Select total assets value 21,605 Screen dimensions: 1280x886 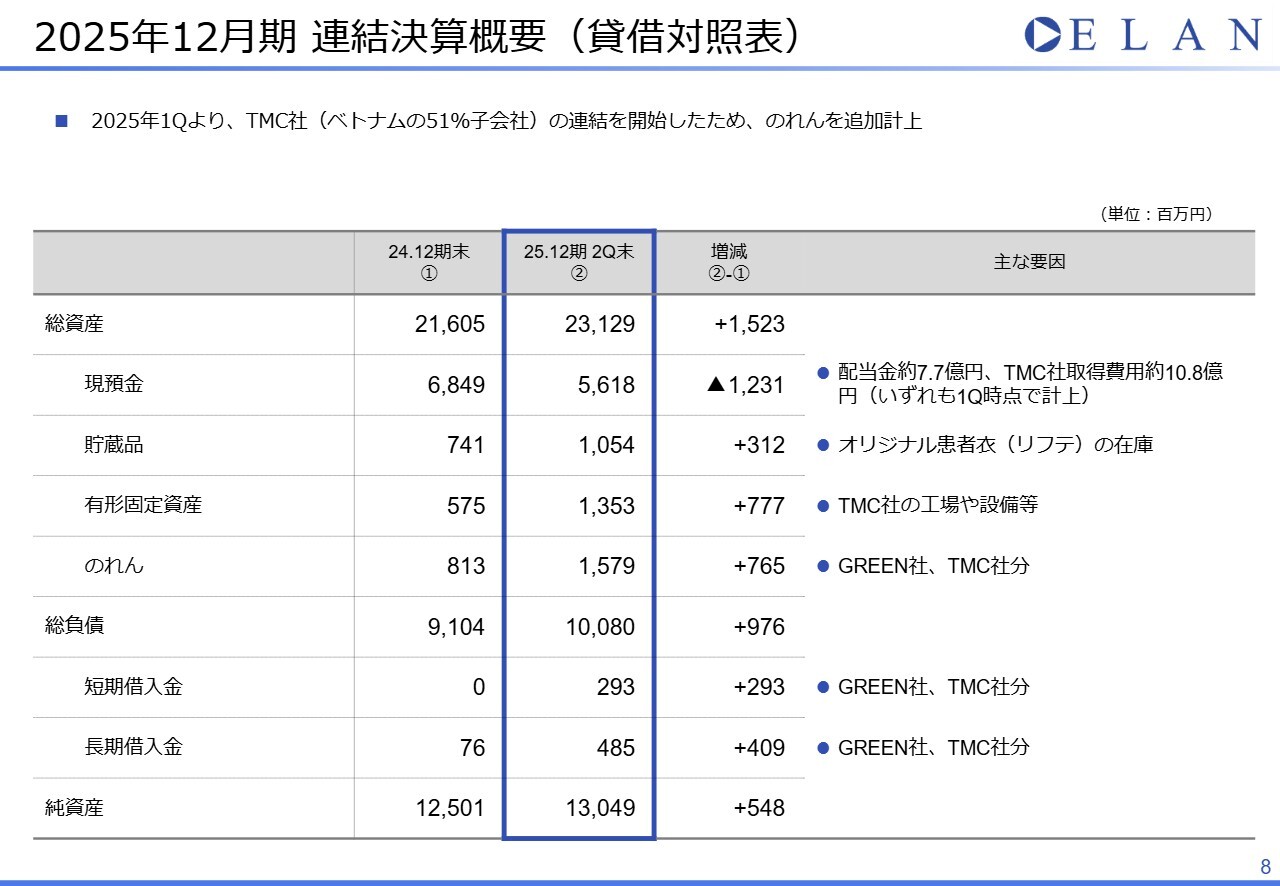(450, 324)
